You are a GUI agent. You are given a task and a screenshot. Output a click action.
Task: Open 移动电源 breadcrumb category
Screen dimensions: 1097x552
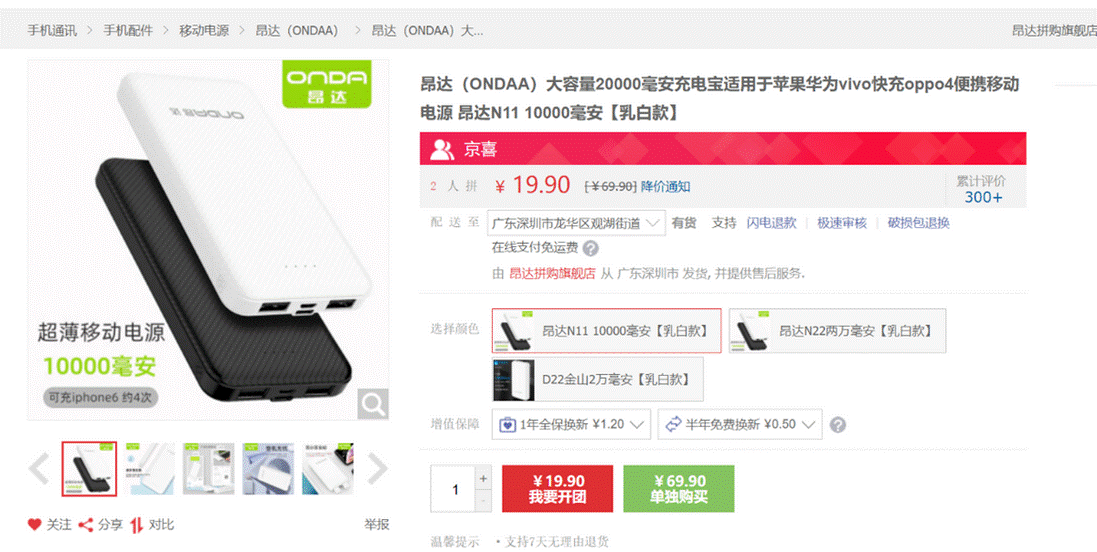[204, 31]
